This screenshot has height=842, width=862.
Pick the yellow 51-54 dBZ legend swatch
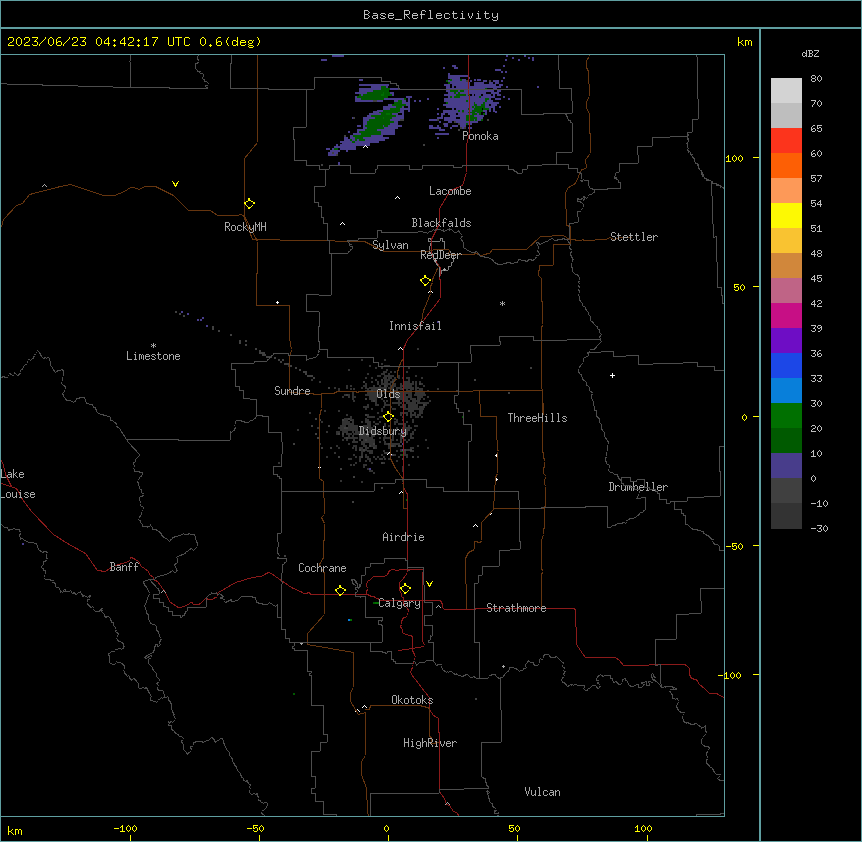(786, 216)
